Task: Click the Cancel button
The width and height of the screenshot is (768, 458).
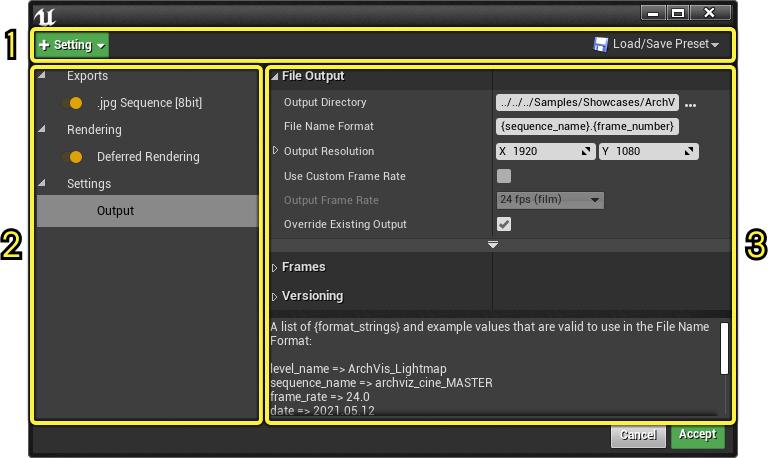Action: 638,436
